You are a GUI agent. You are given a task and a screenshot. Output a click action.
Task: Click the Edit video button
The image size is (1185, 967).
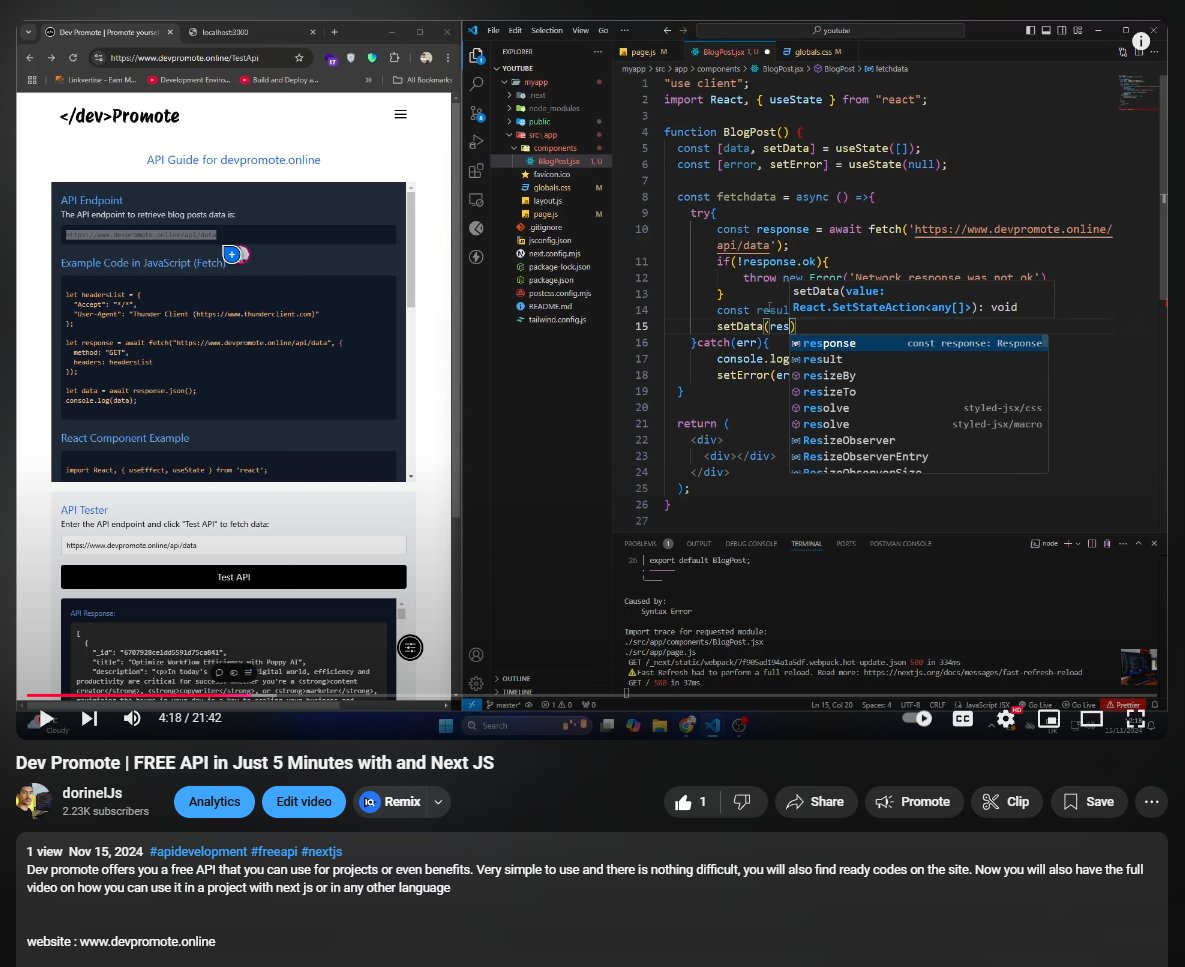pos(304,802)
